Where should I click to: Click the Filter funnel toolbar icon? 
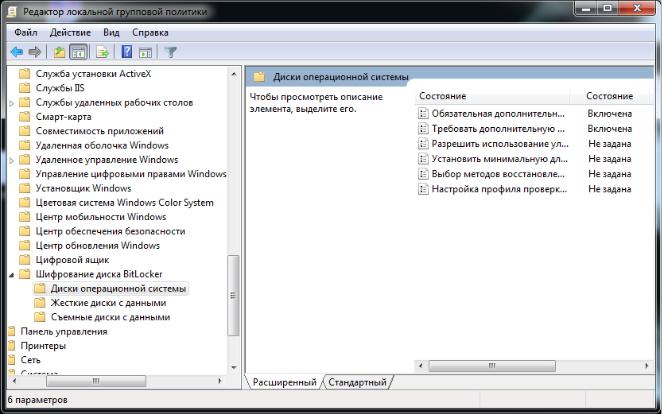[171, 52]
